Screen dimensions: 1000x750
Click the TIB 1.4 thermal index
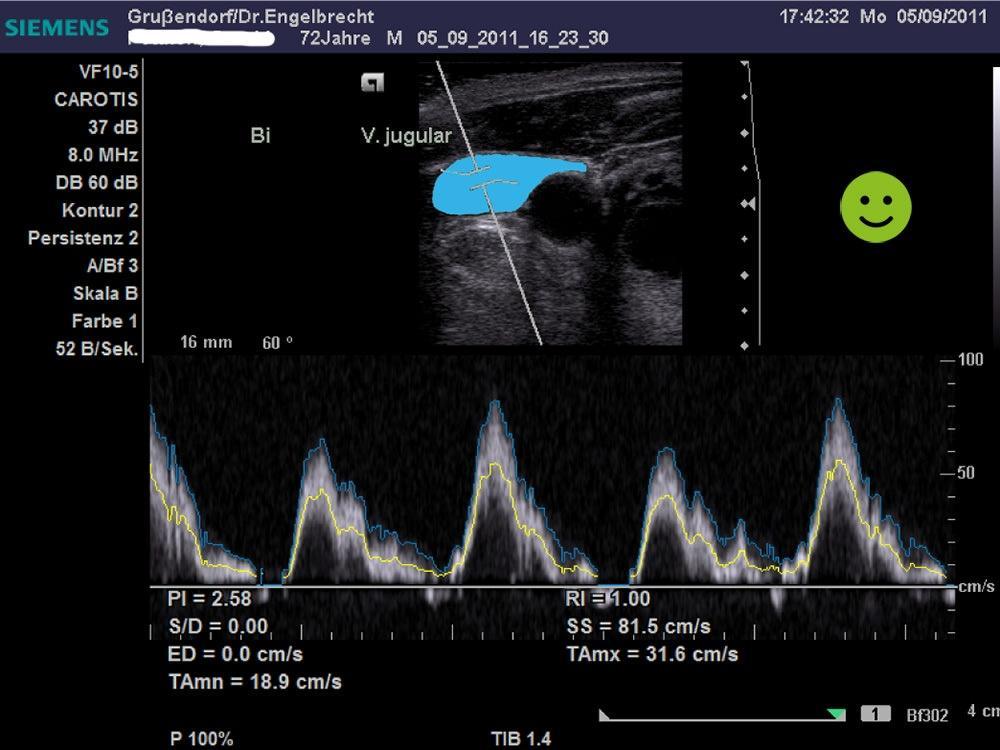click(521, 739)
